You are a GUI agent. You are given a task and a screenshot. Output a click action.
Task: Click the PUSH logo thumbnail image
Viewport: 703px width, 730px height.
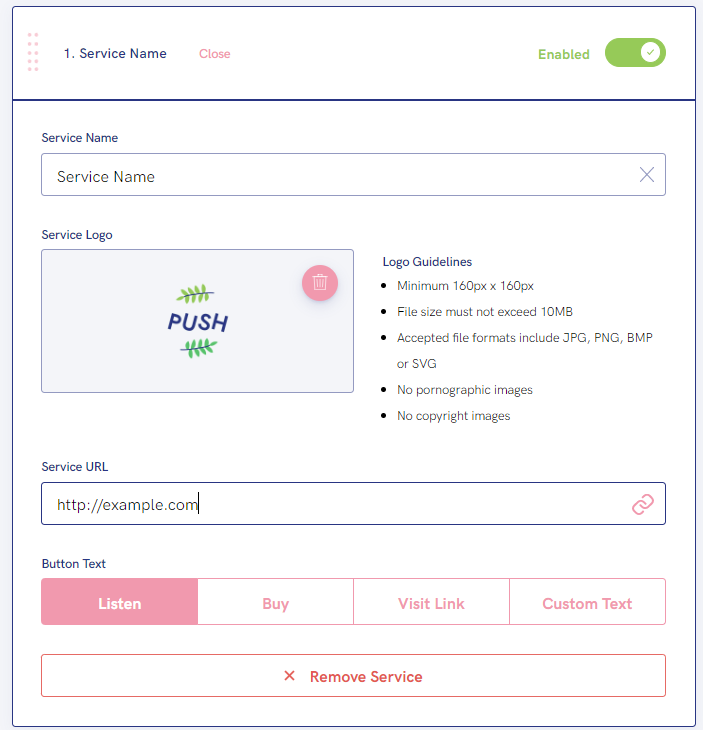coord(198,321)
